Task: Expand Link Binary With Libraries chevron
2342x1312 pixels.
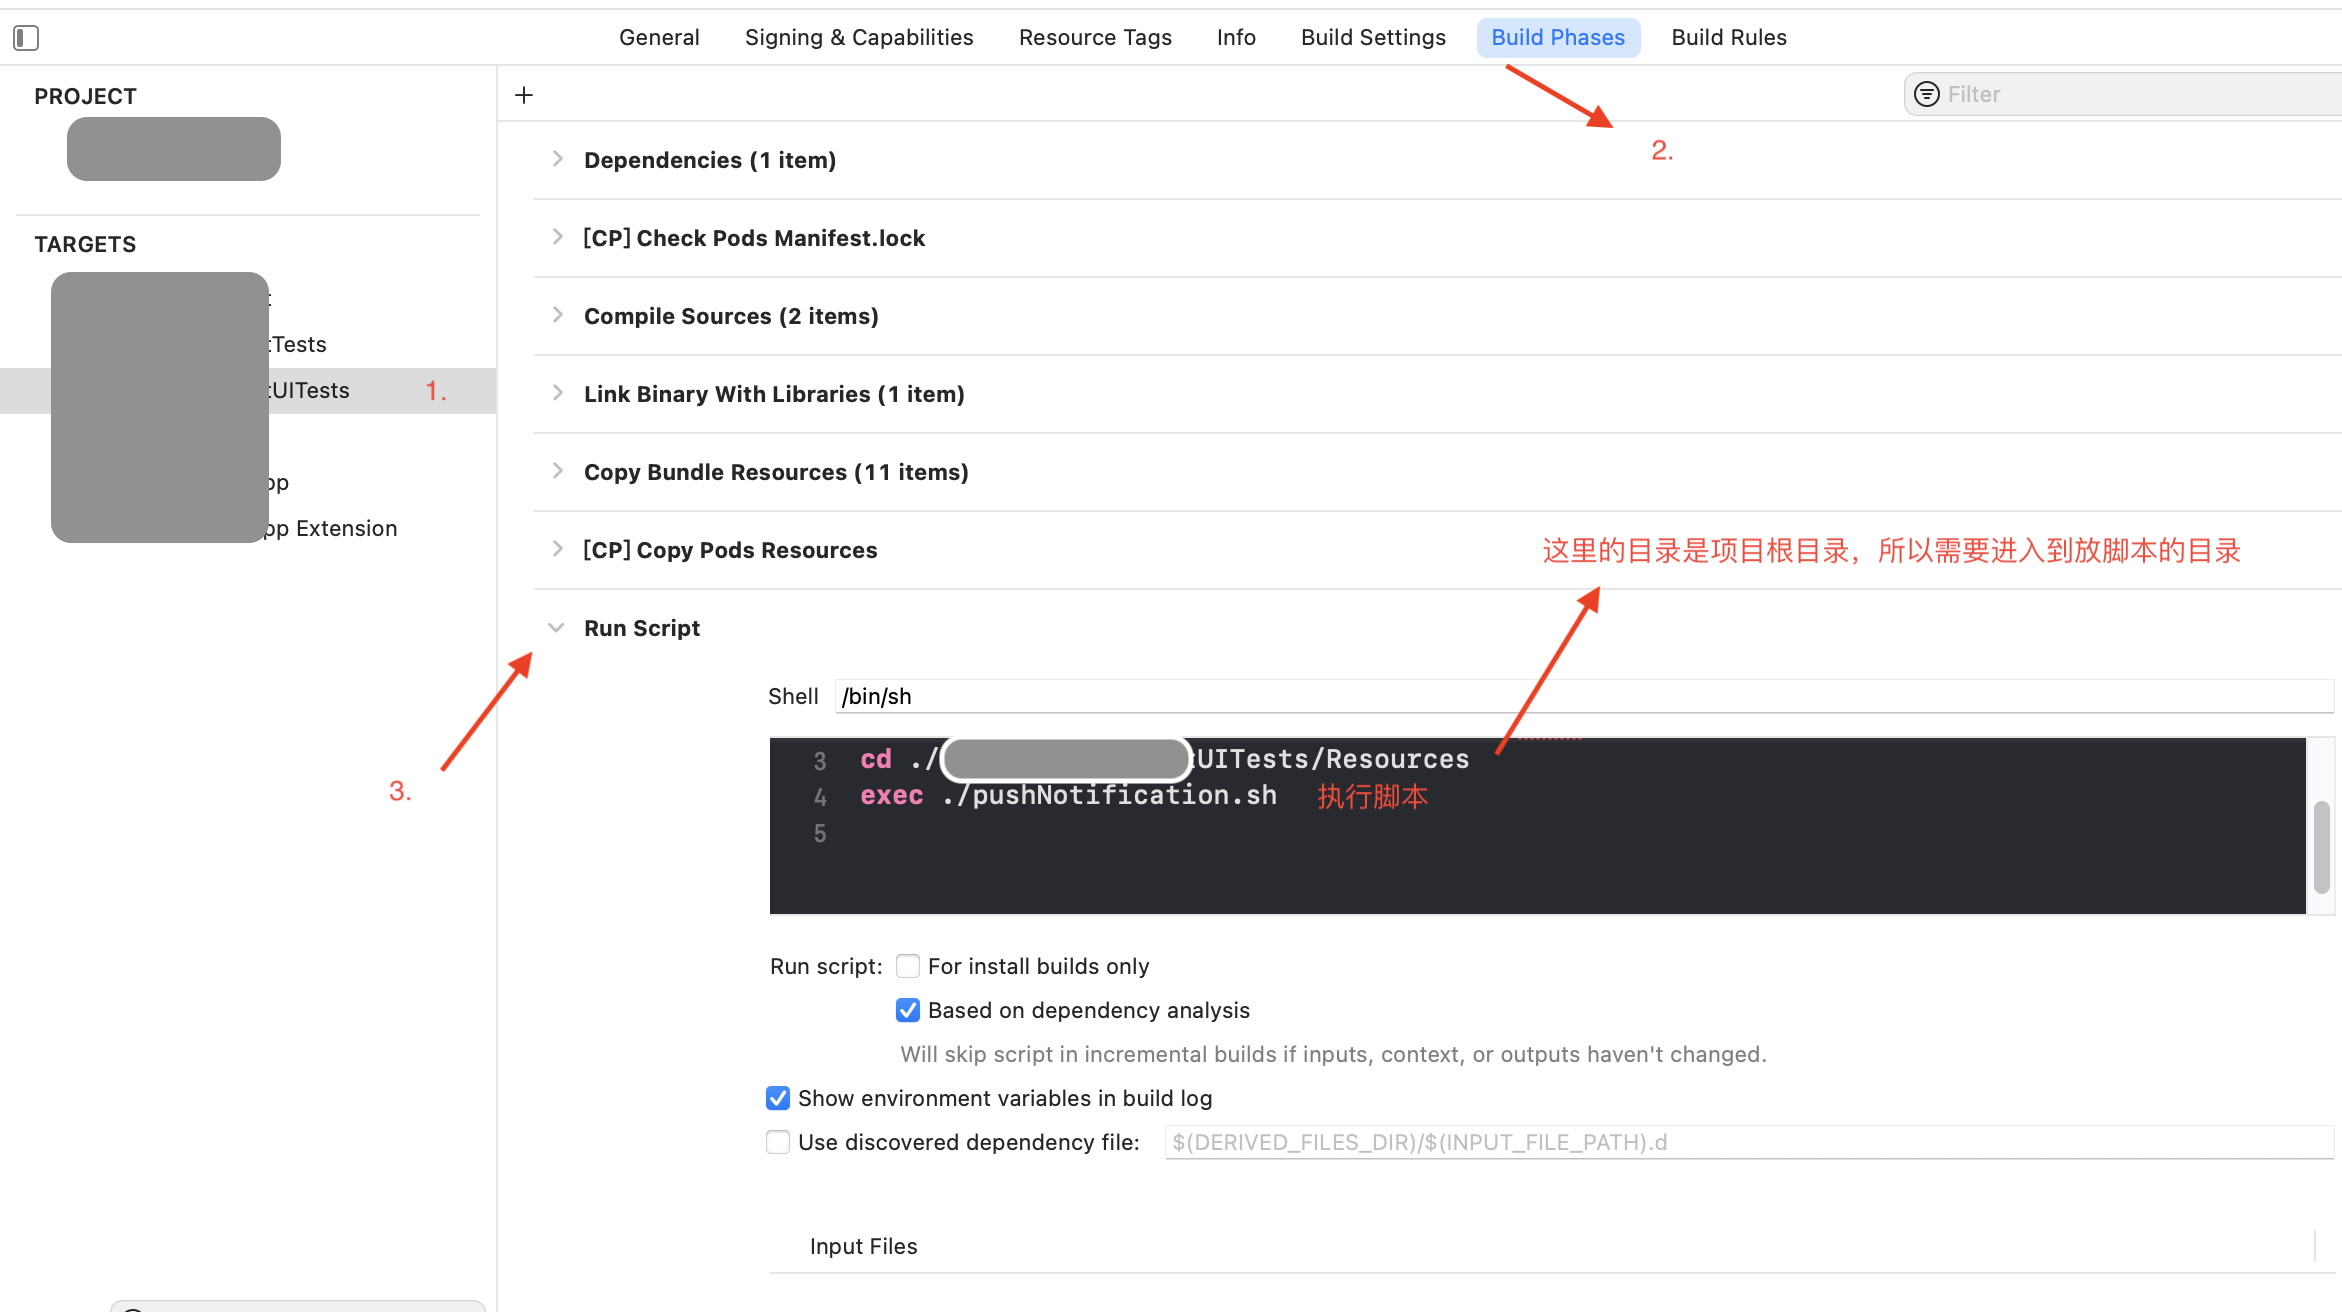Action: click(x=558, y=394)
